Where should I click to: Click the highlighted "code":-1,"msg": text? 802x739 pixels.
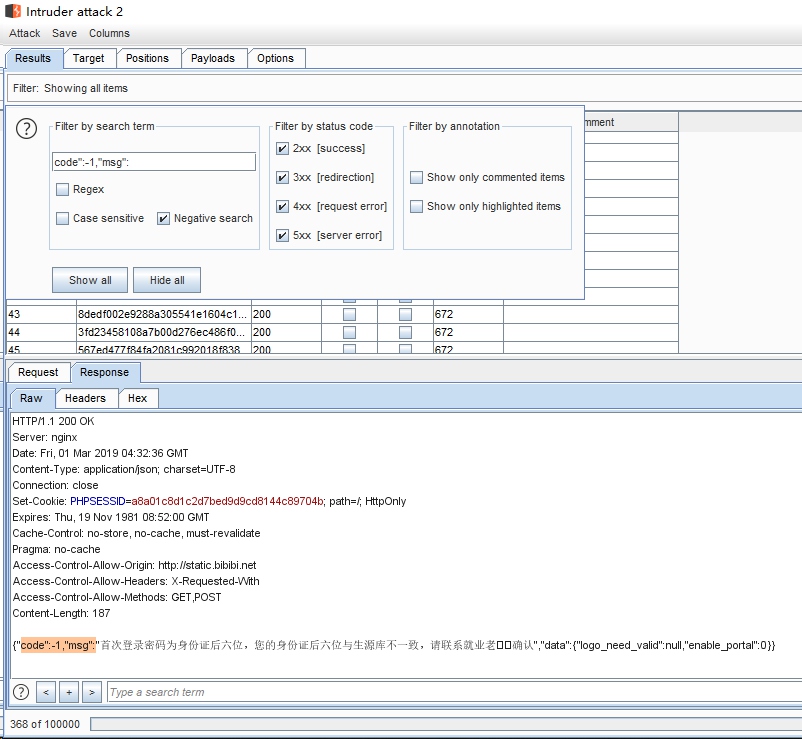[58, 645]
